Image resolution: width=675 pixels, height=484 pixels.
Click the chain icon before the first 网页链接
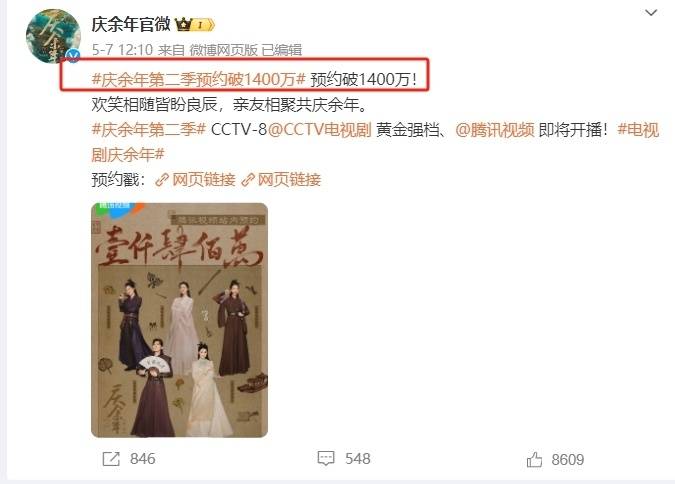click(162, 180)
